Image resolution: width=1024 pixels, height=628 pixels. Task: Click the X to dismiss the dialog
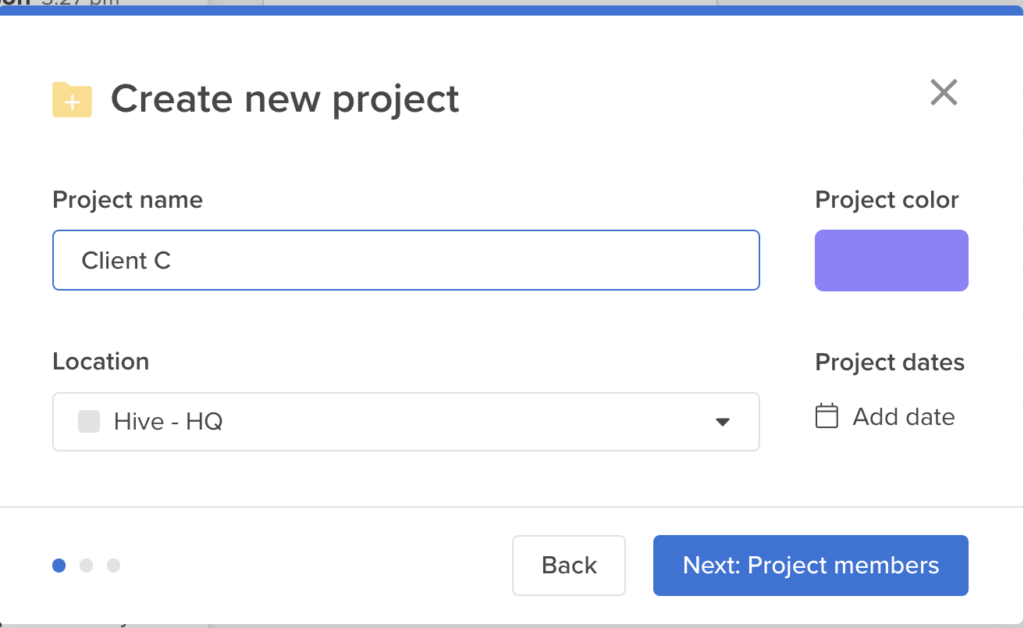(943, 92)
